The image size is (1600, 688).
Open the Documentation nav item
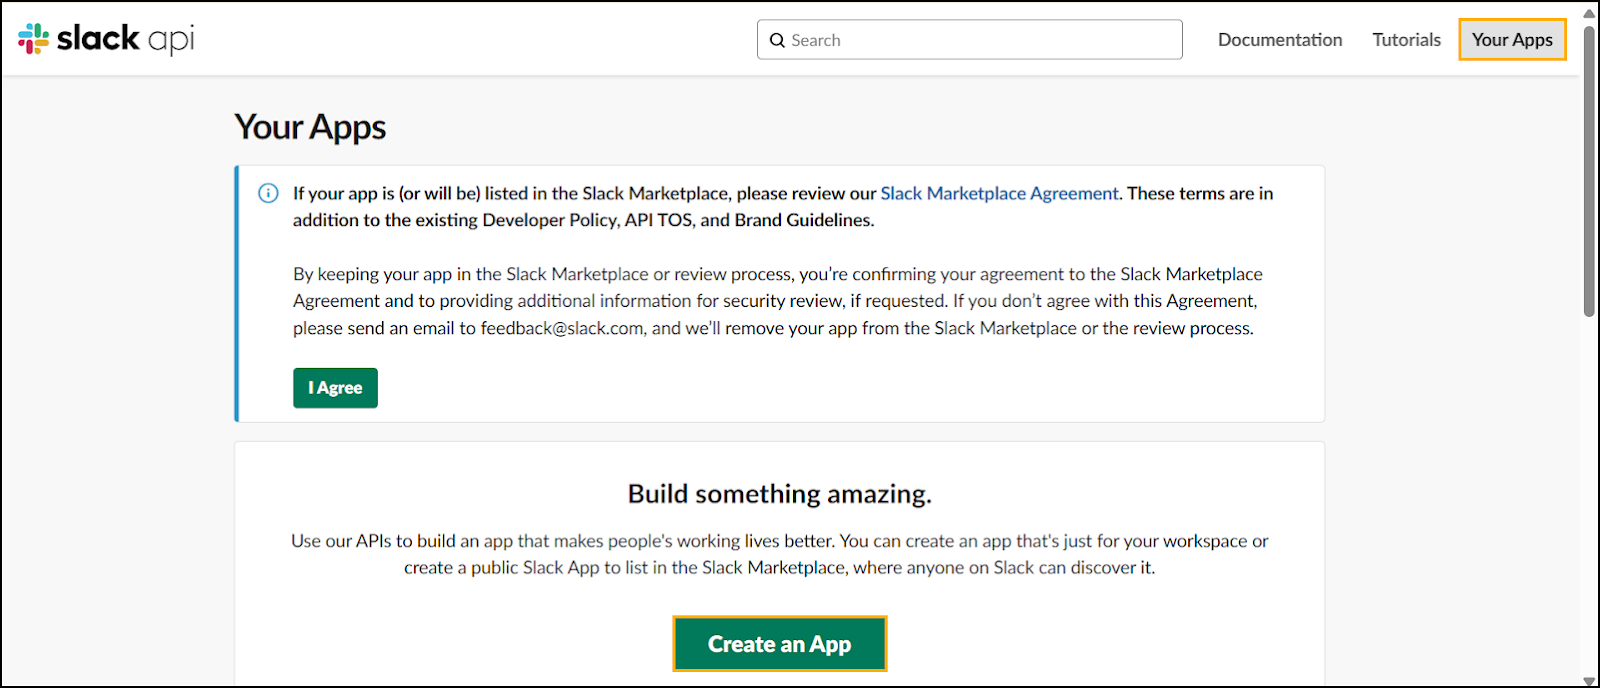(x=1279, y=40)
